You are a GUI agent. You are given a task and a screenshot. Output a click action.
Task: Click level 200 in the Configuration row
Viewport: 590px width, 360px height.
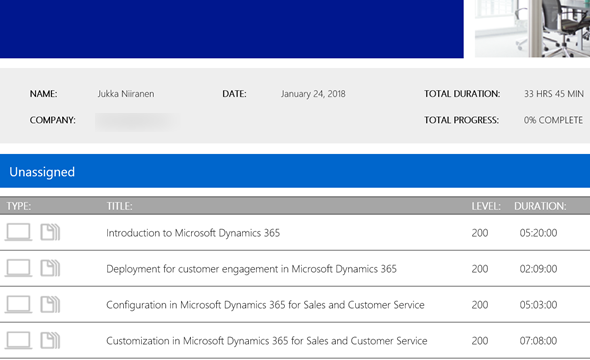point(480,305)
